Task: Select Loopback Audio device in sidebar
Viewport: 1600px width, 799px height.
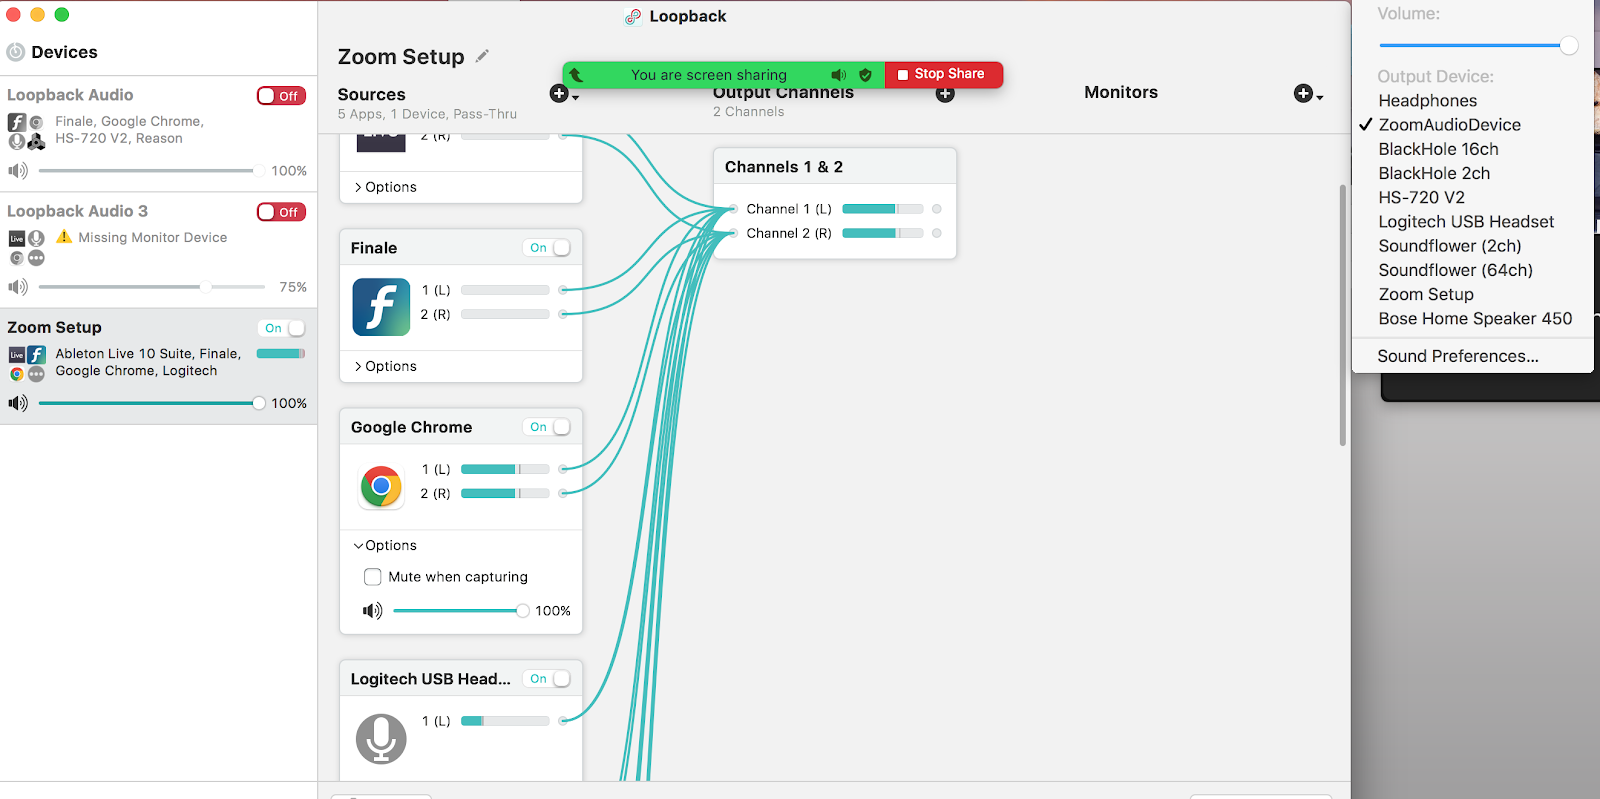Action: 158,134
